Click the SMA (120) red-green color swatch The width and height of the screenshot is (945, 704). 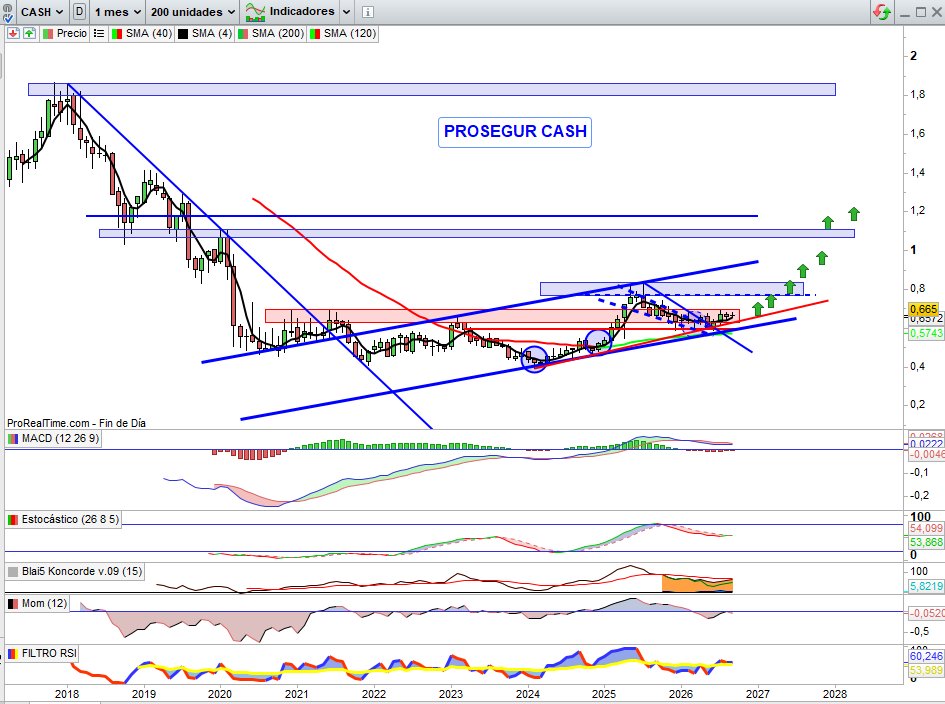[315, 33]
